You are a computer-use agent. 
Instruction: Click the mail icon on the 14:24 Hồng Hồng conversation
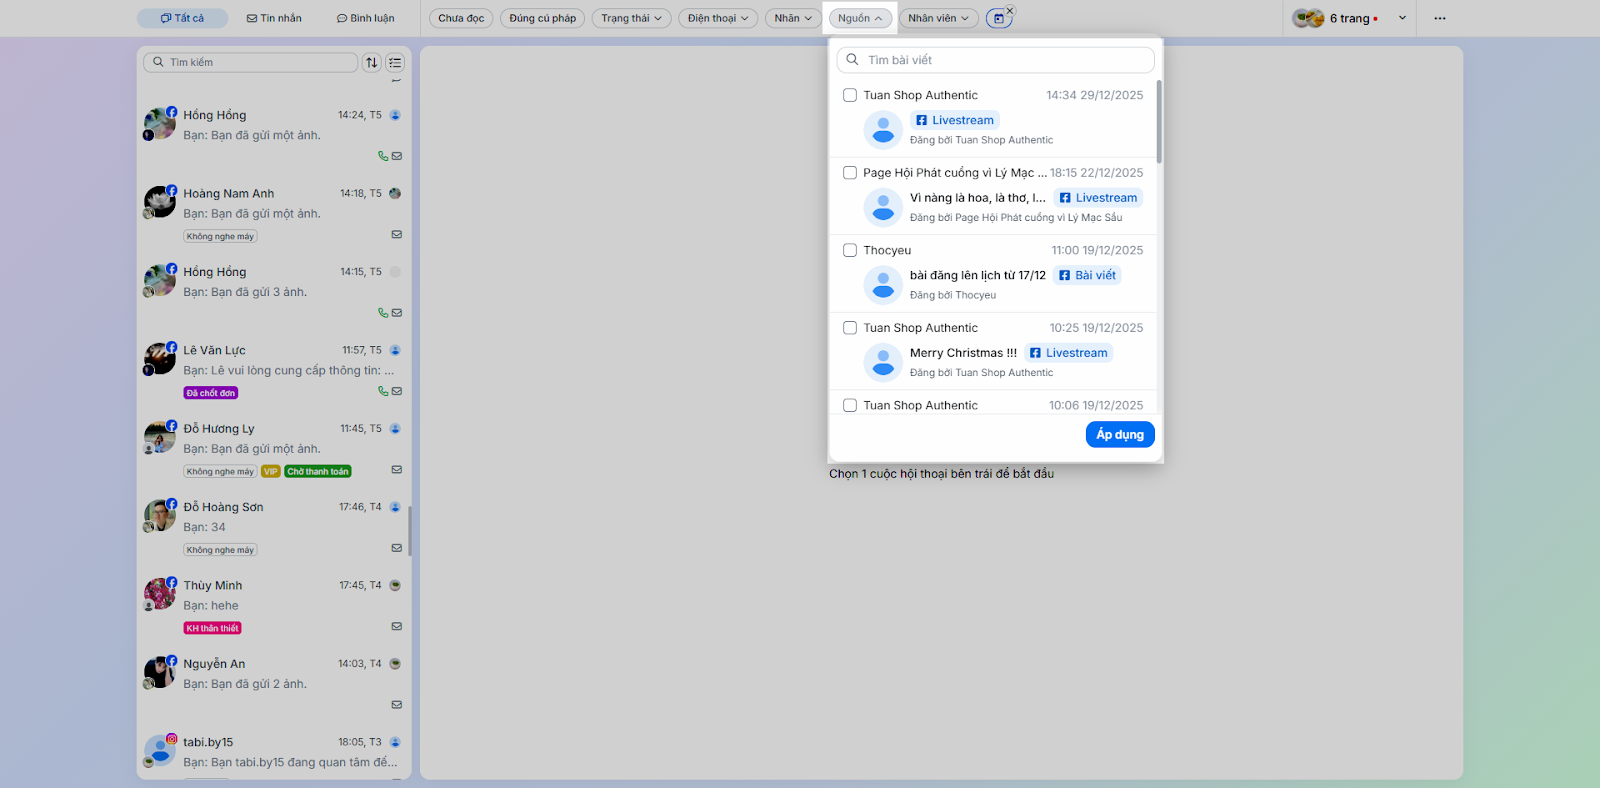coord(397,156)
